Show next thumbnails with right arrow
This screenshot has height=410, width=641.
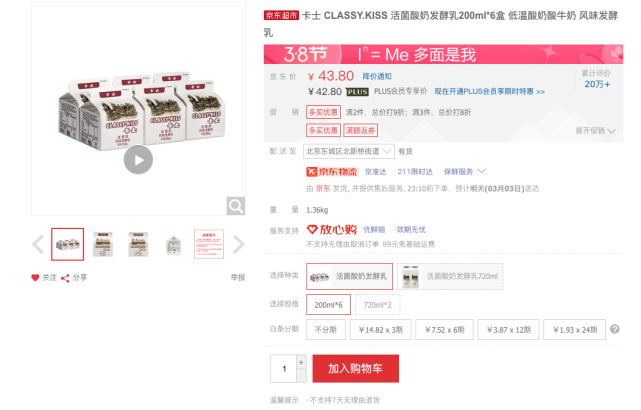[x=238, y=244]
